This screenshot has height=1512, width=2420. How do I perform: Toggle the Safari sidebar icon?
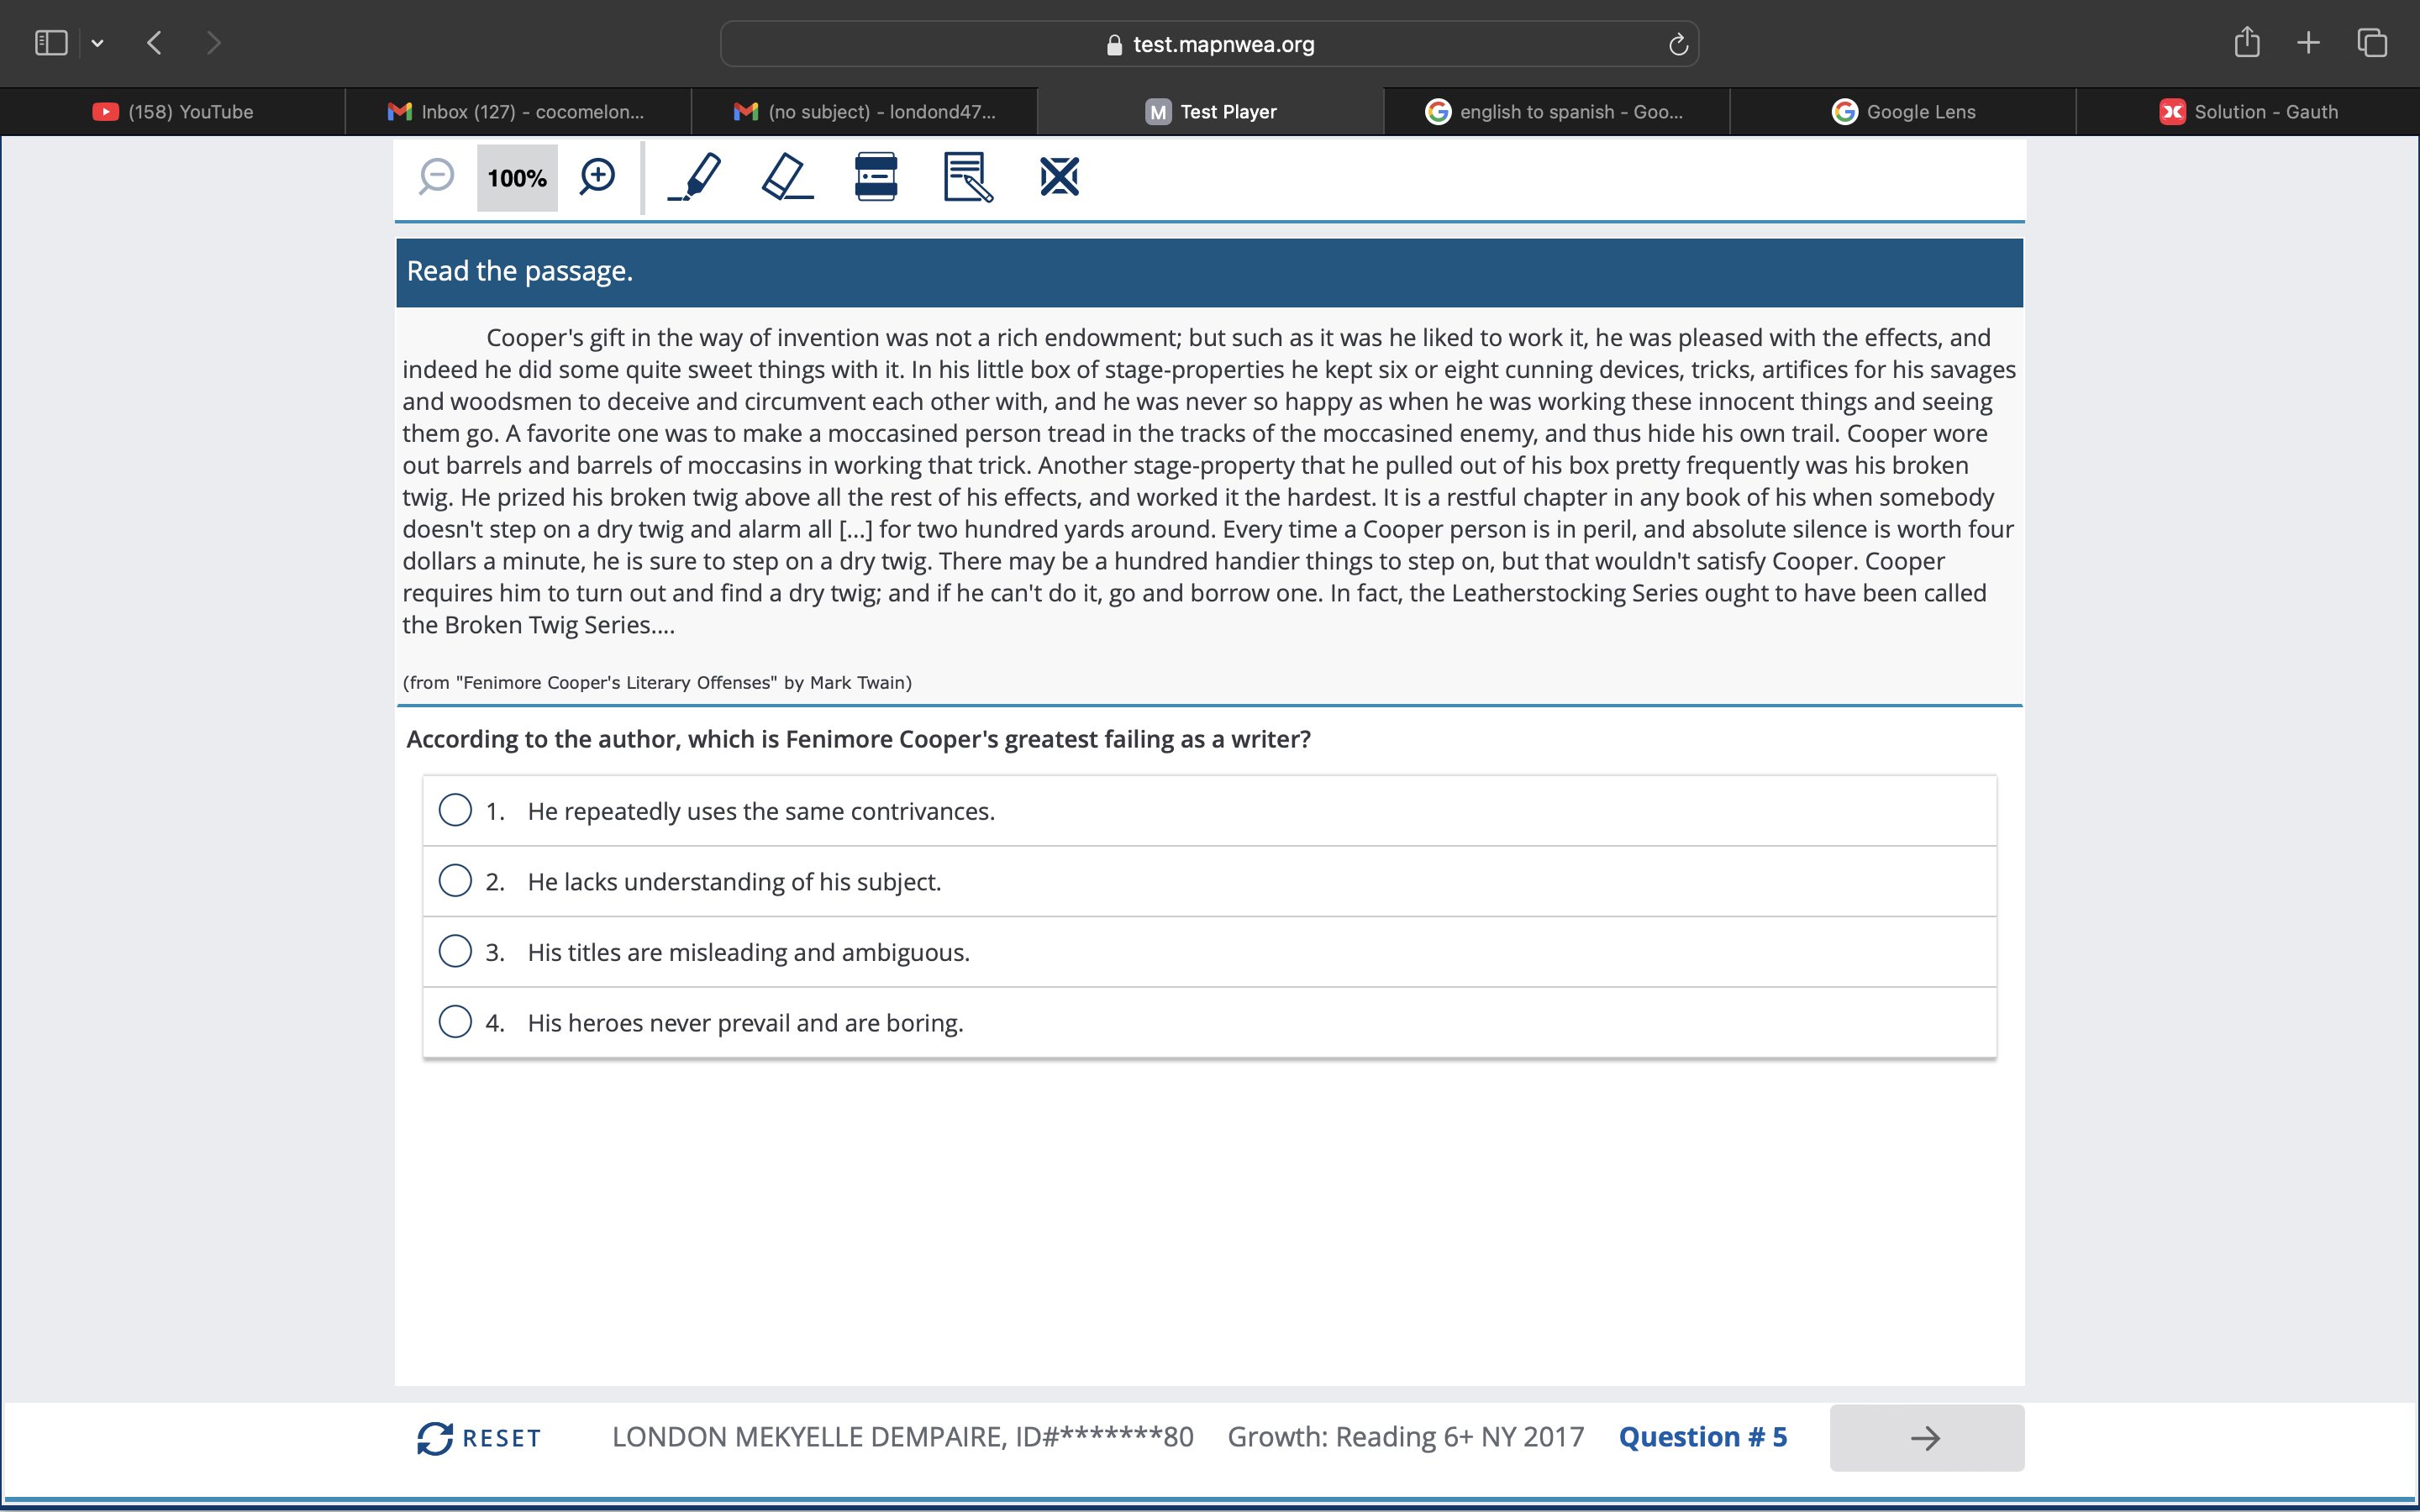pyautogui.click(x=51, y=43)
